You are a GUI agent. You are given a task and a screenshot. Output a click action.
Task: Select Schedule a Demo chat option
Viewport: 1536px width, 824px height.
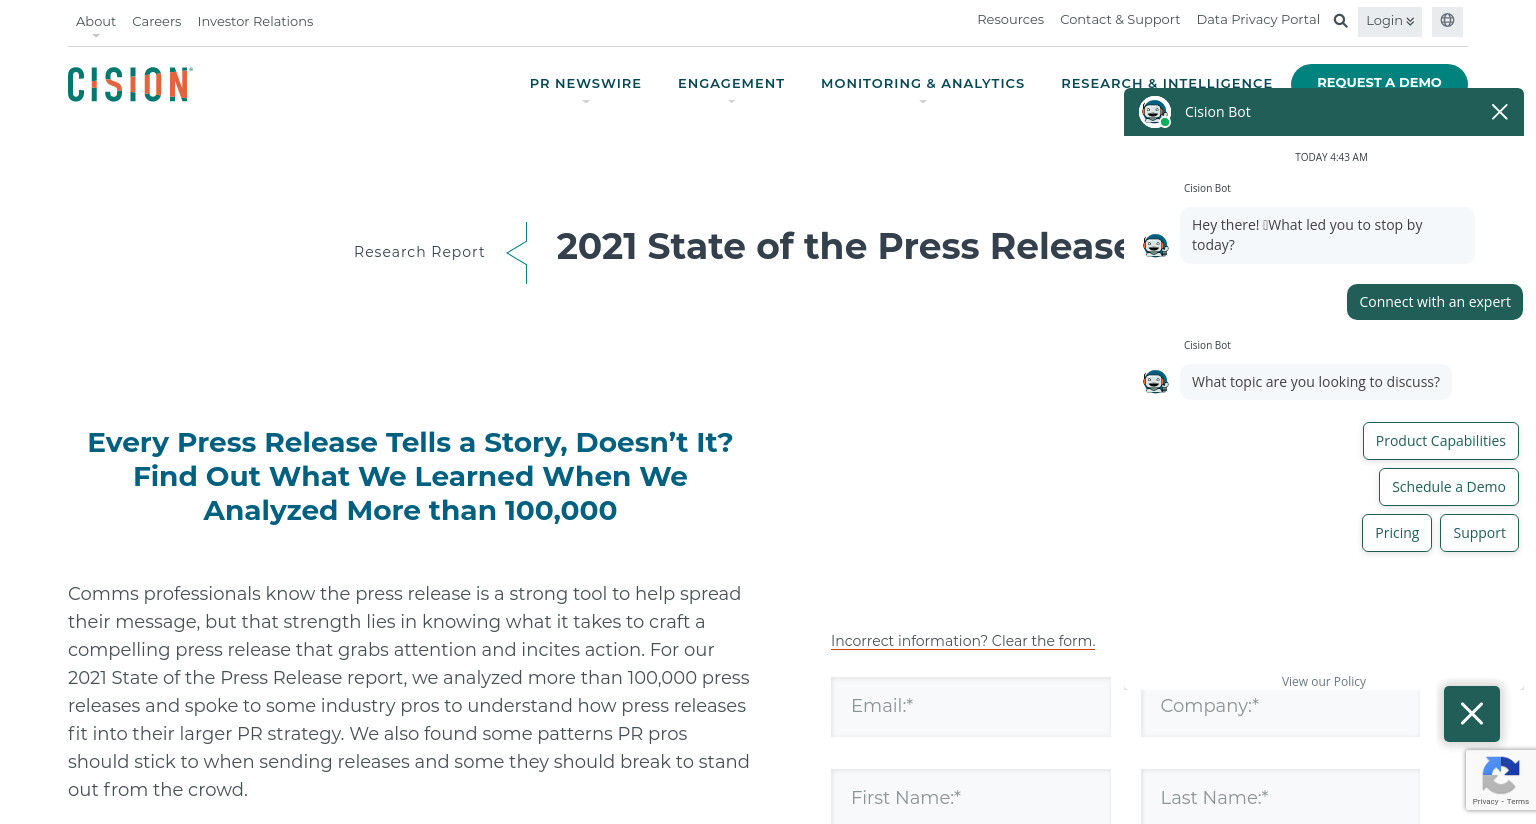1448,487
